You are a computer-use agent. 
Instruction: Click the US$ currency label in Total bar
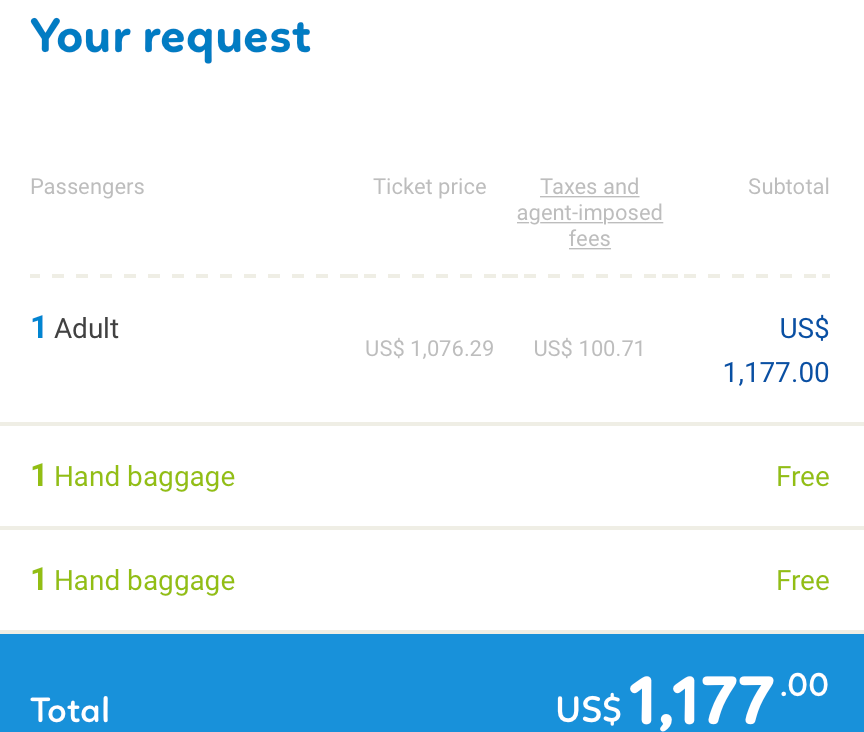(x=589, y=710)
